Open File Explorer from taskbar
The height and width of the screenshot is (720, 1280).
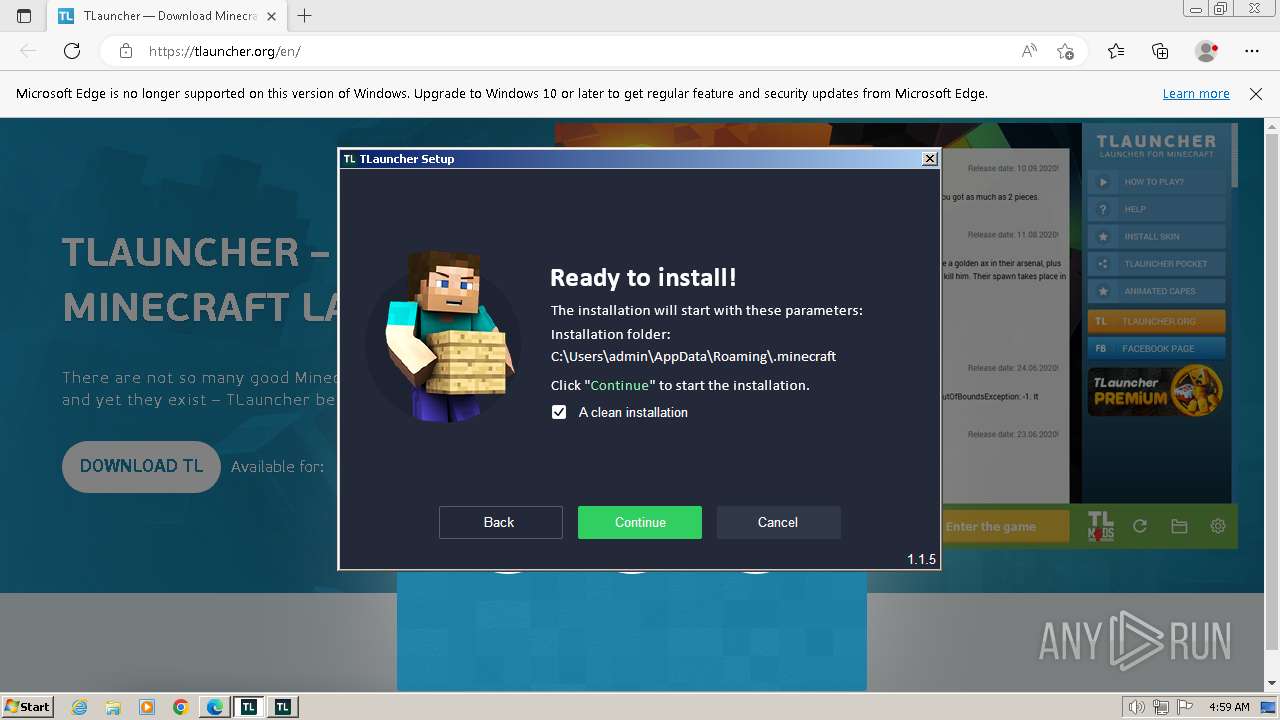pyautogui.click(x=113, y=707)
